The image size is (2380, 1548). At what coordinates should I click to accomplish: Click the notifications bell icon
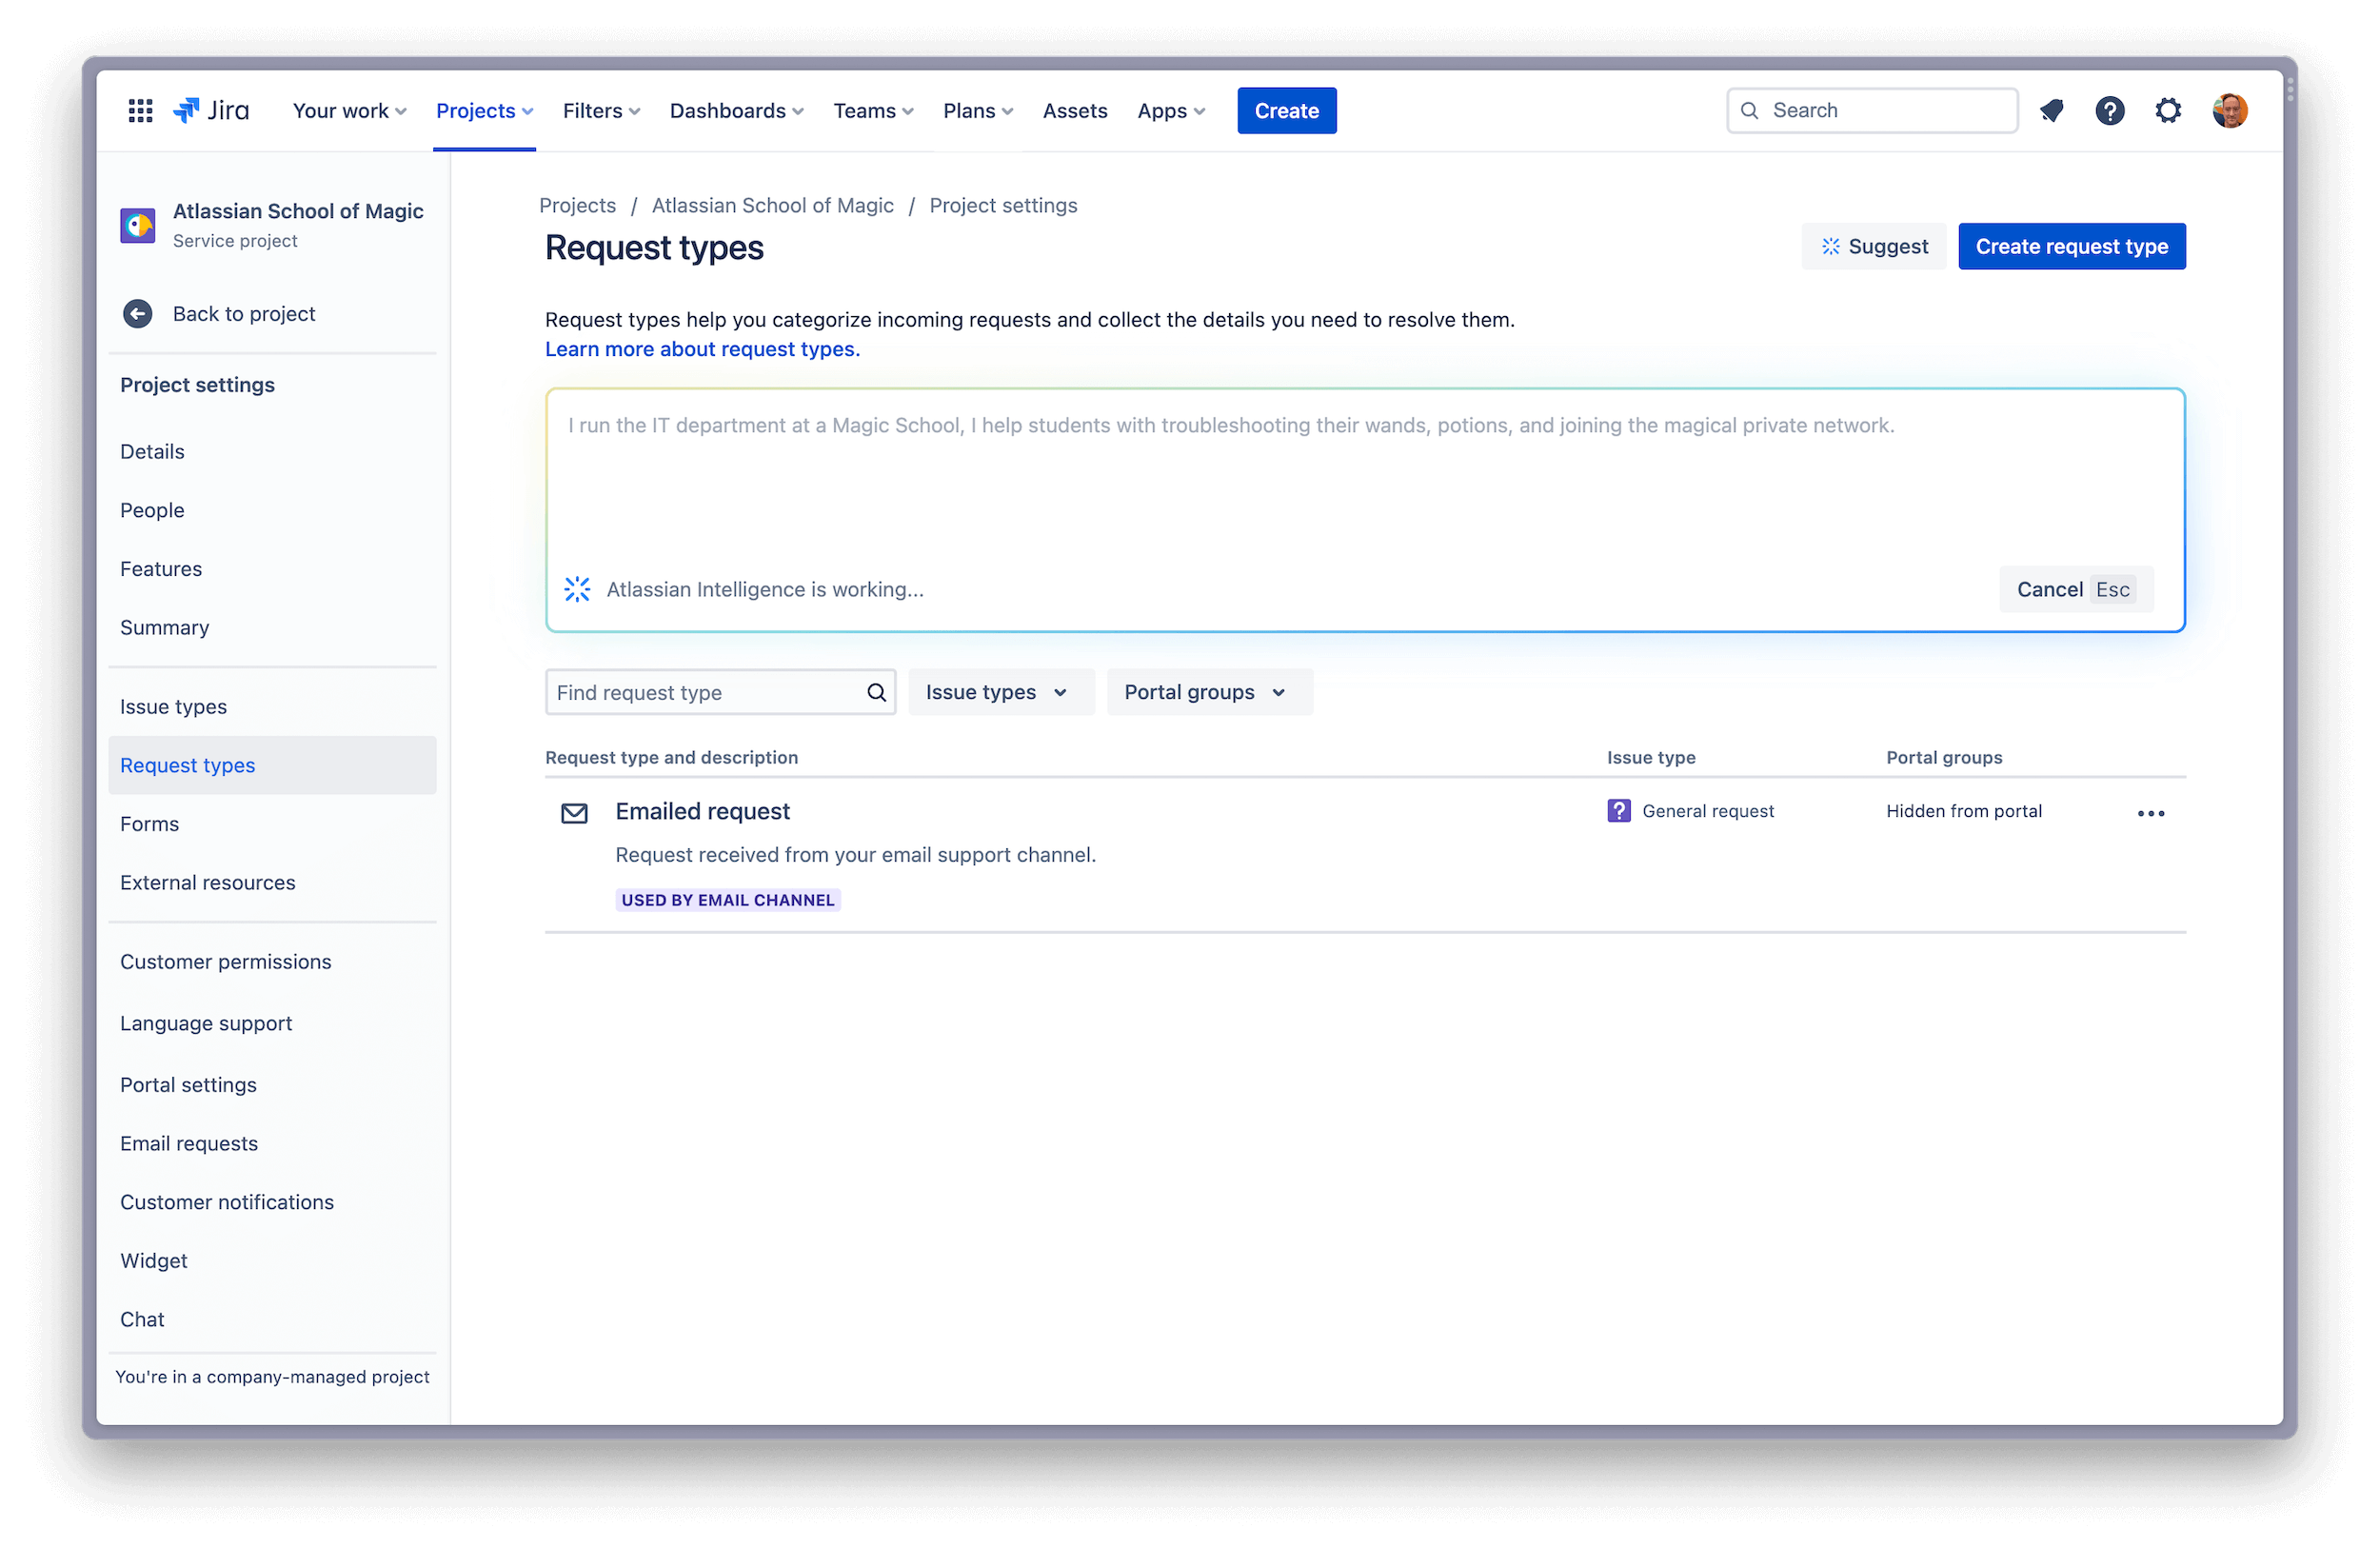(x=2053, y=109)
